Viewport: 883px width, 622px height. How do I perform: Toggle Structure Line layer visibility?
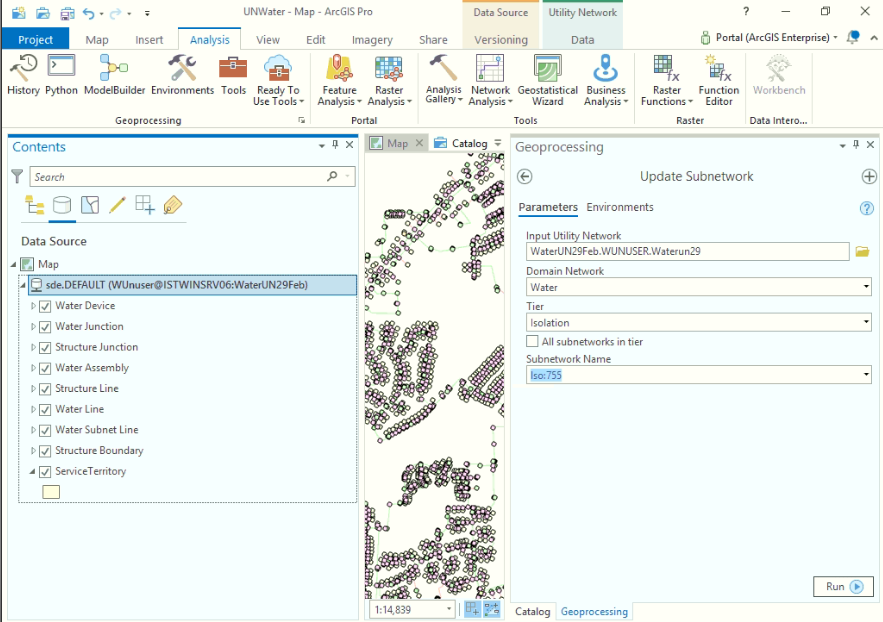click(x=45, y=389)
